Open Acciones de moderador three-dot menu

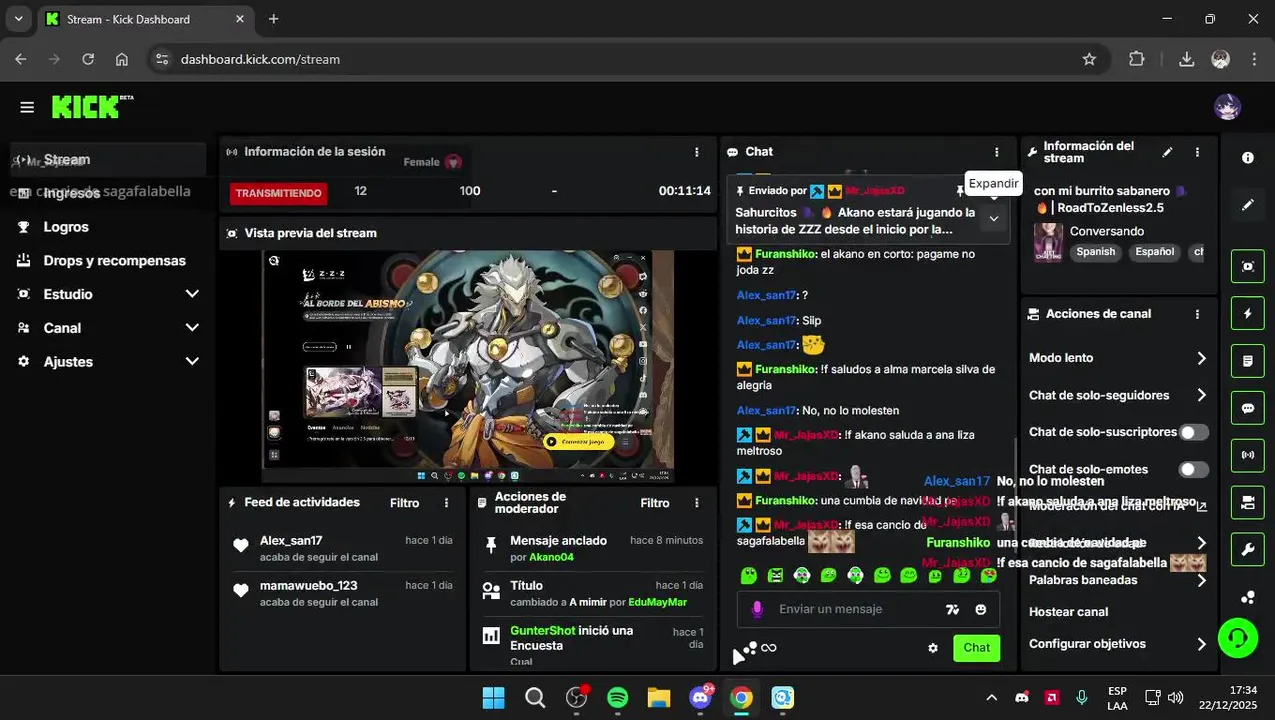coord(697,503)
